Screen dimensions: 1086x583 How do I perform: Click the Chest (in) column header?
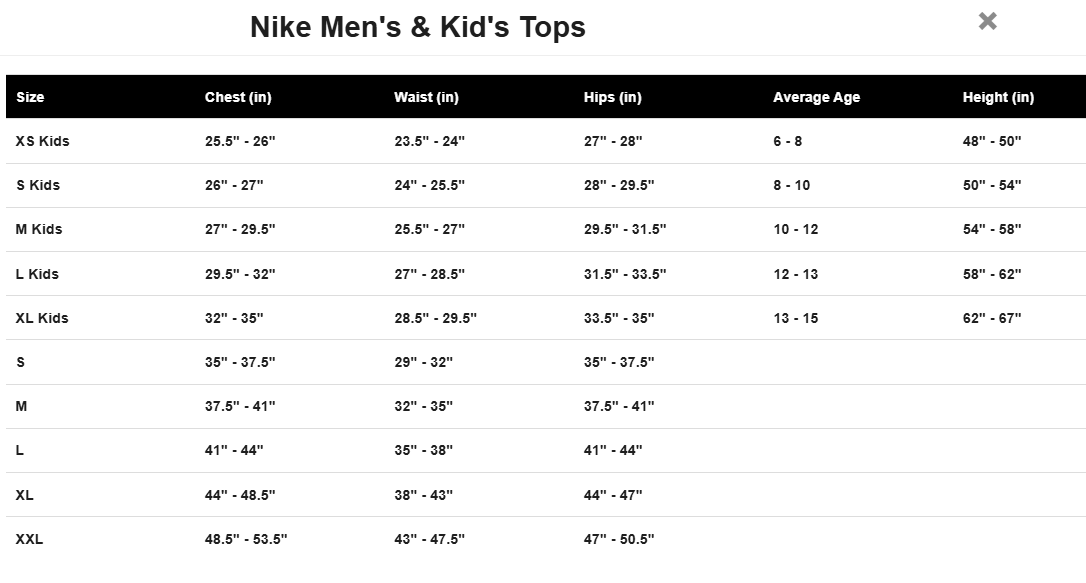tap(238, 97)
